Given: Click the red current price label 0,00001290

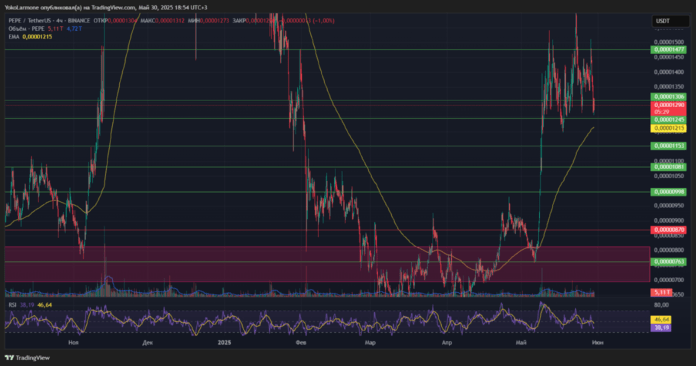Looking at the screenshot, I should click(x=668, y=108).
